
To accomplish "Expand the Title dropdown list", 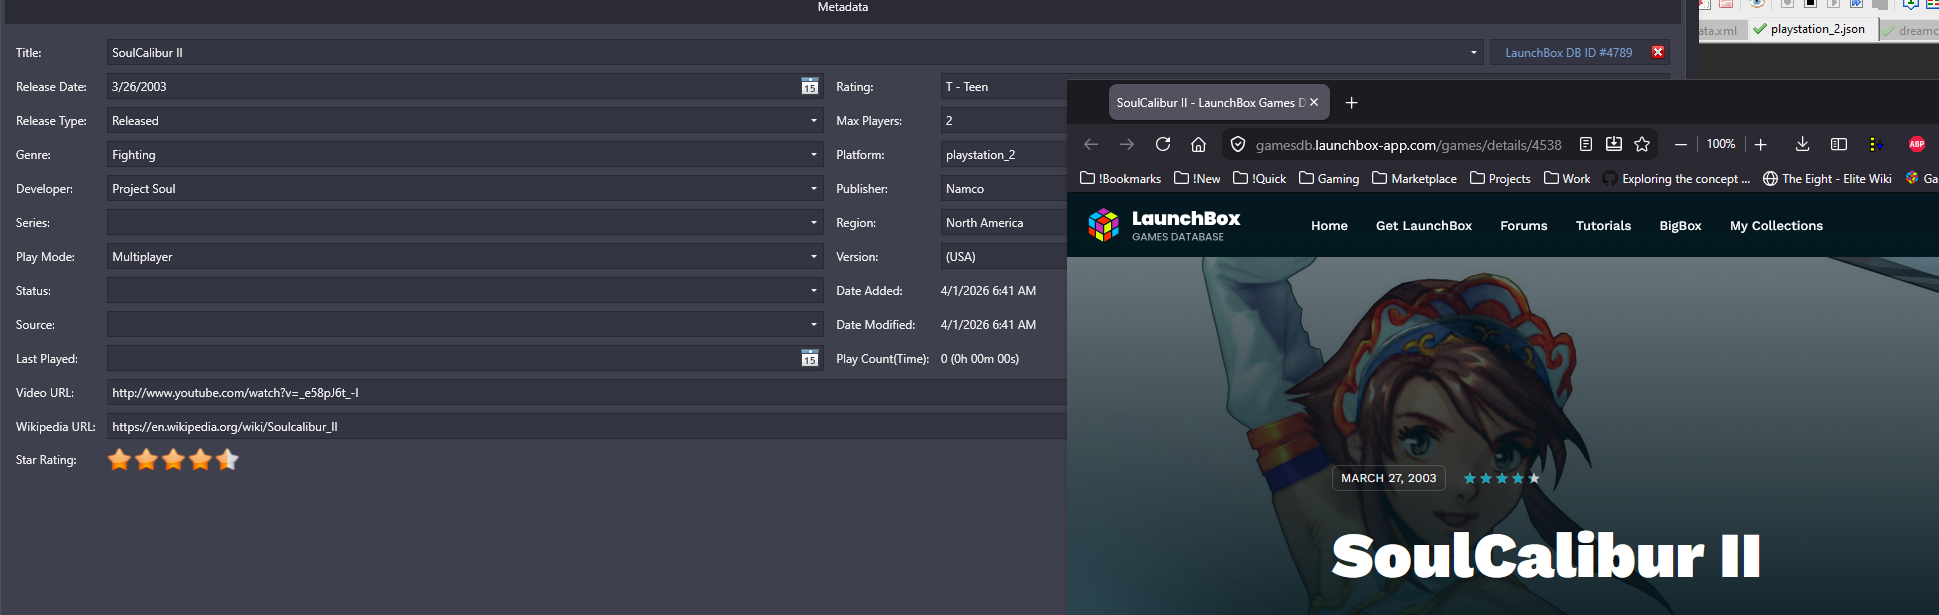I will (x=1473, y=53).
